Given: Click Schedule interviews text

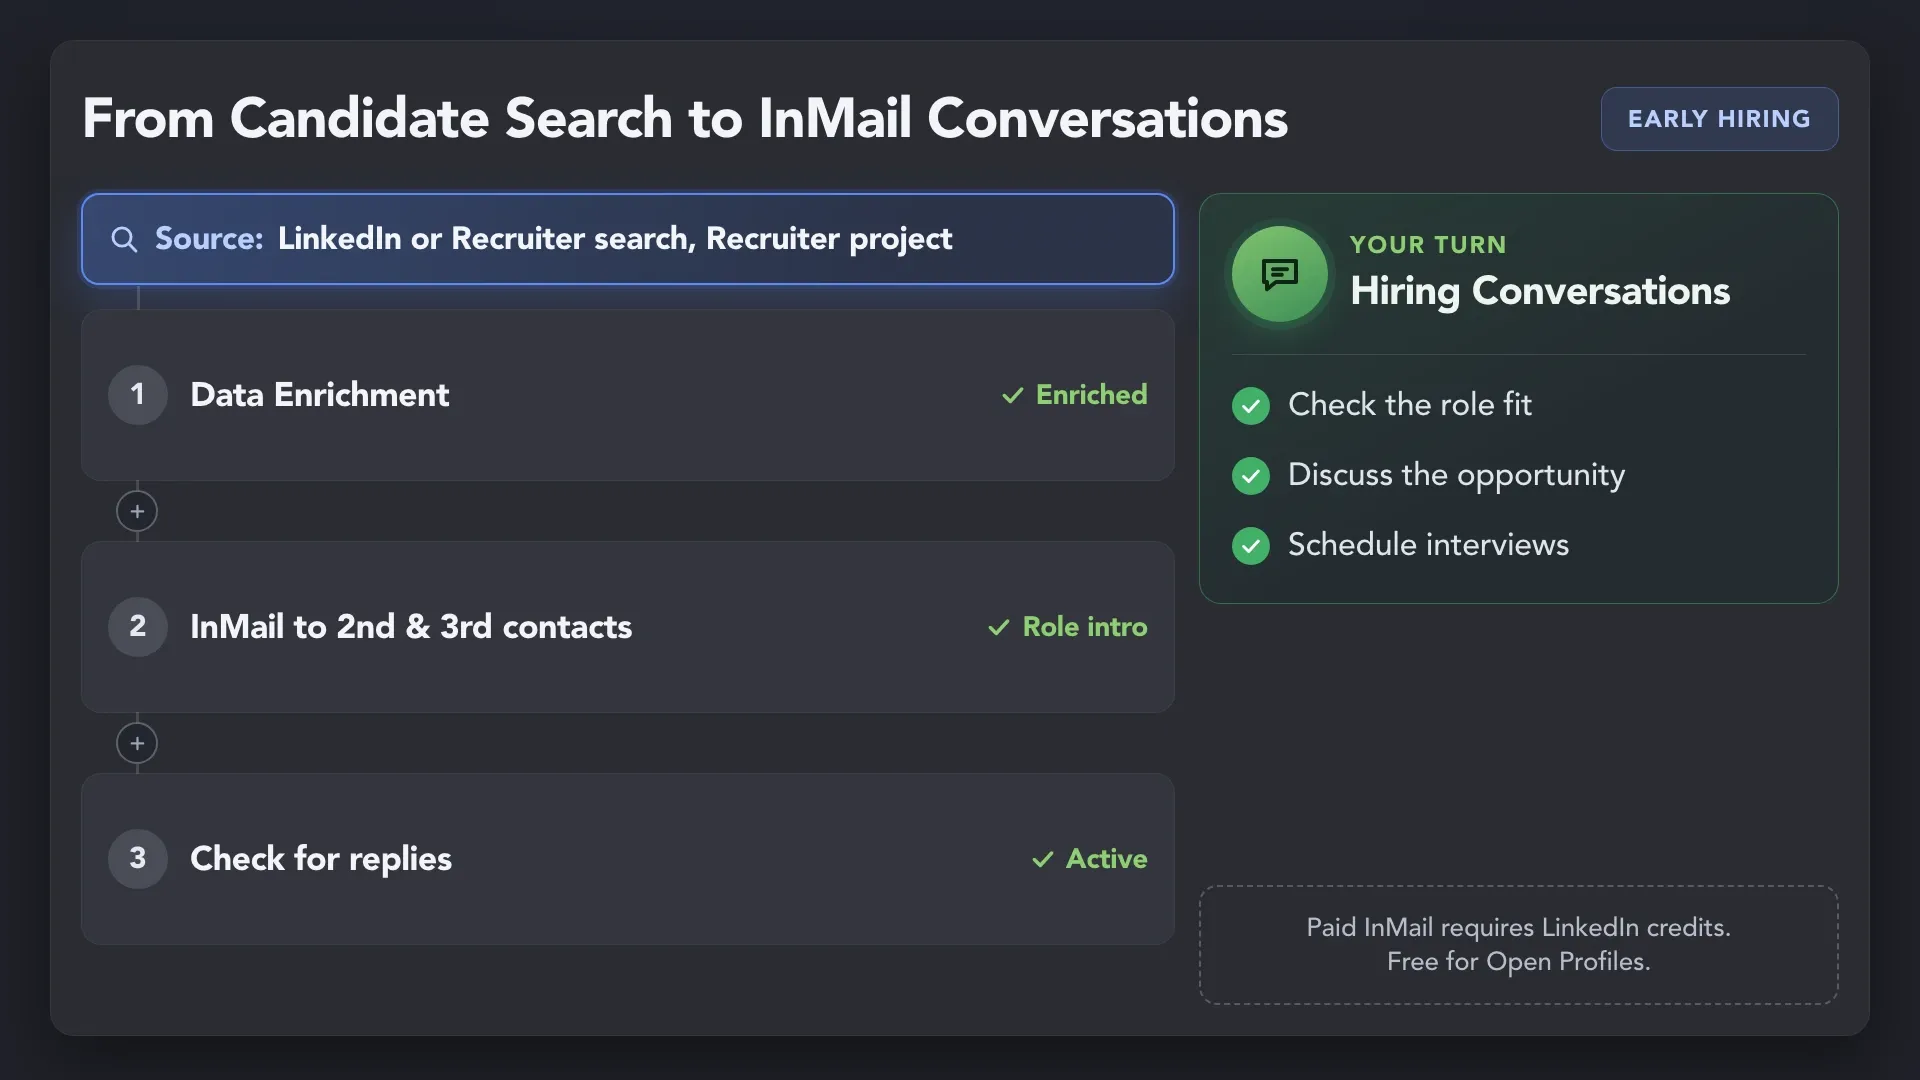Looking at the screenshot, I should click(x=1428, y=545).
